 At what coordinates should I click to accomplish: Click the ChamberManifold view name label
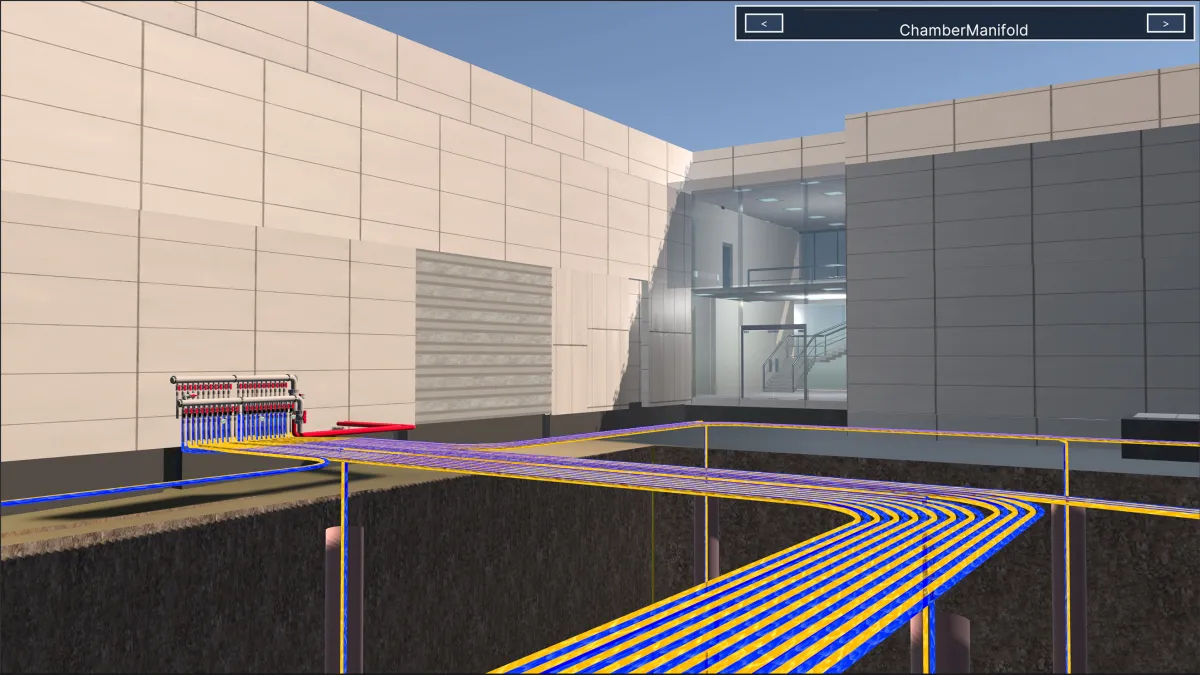pos(963,30)
